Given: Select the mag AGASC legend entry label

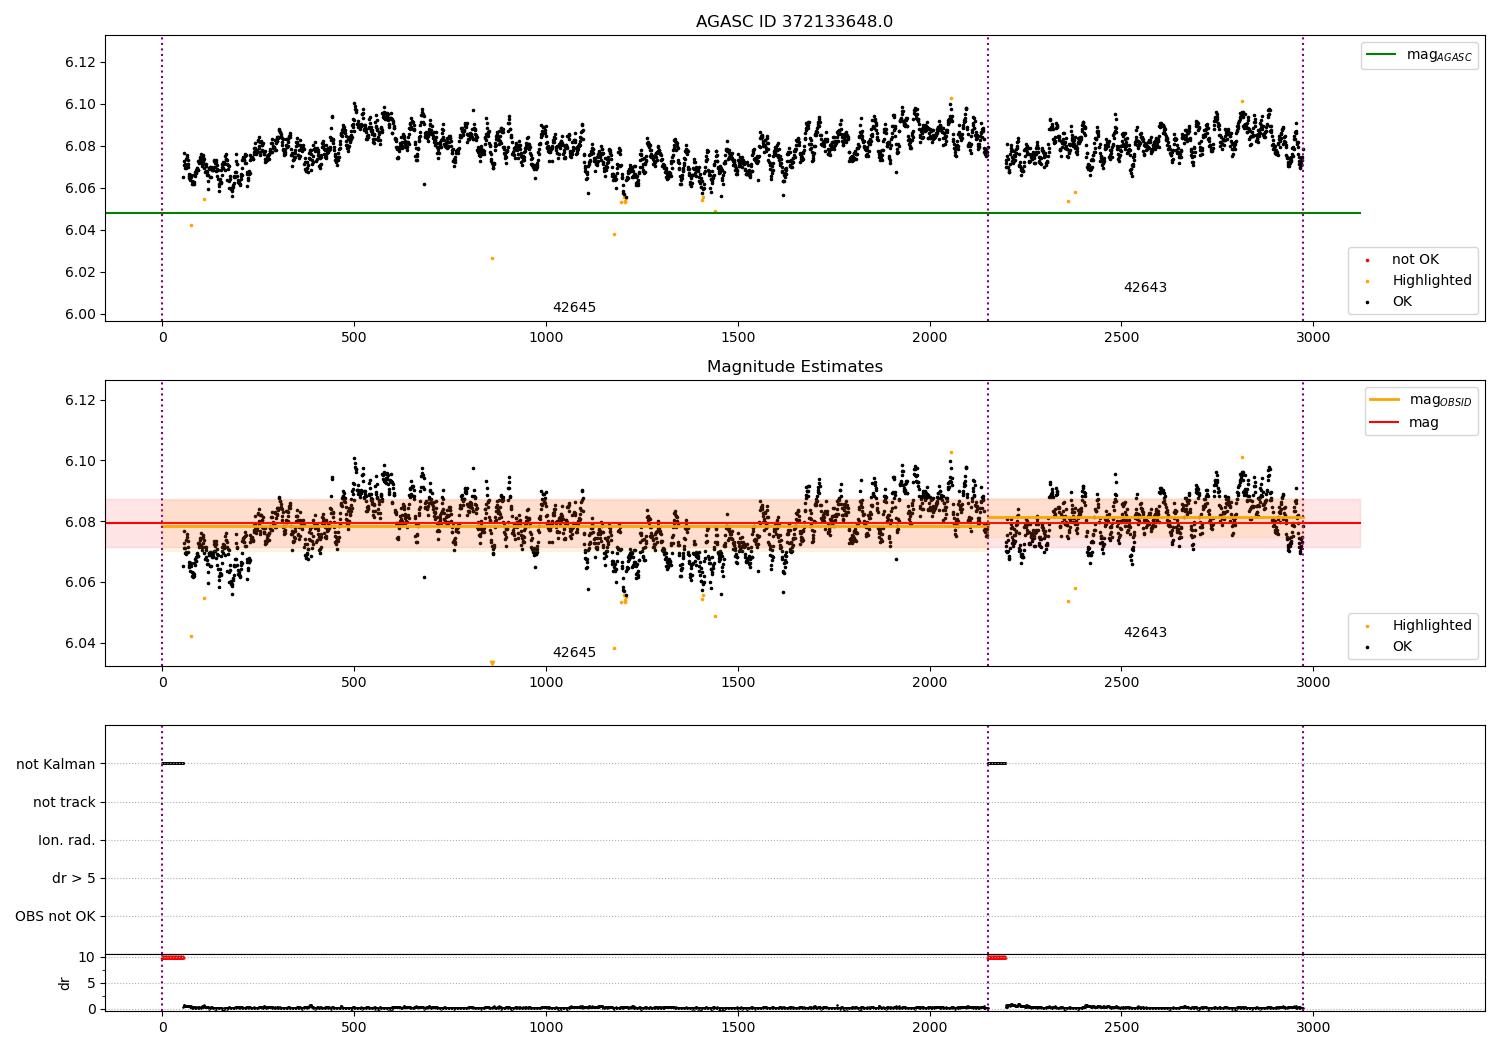Looking at the screenshot, I should click(x=1439, y=55).
